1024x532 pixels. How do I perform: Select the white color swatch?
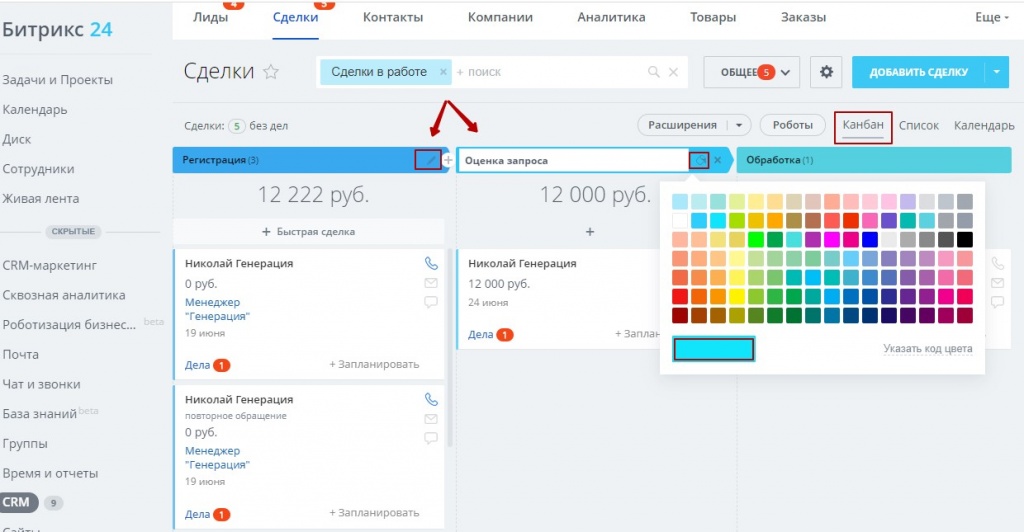click(680, 220)
